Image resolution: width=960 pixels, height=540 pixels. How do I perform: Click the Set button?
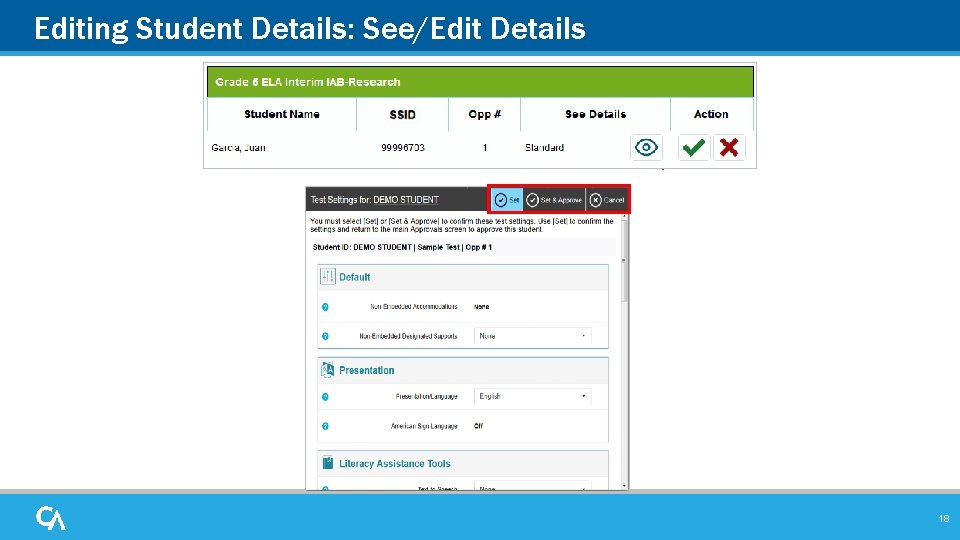(507, 200)
